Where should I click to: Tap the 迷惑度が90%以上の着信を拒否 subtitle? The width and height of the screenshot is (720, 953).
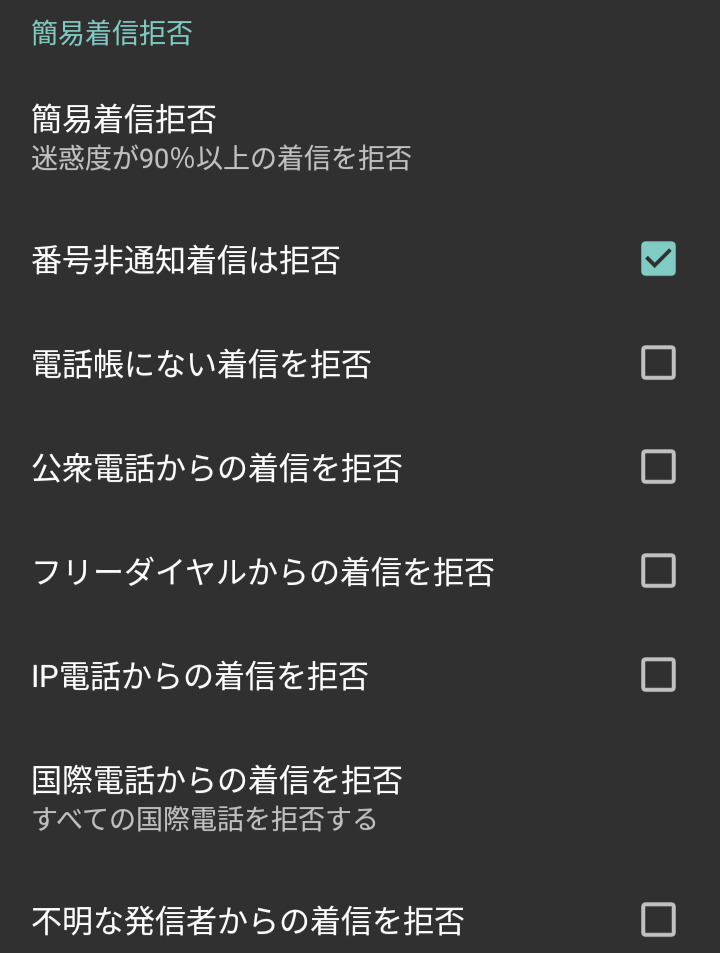221,158
